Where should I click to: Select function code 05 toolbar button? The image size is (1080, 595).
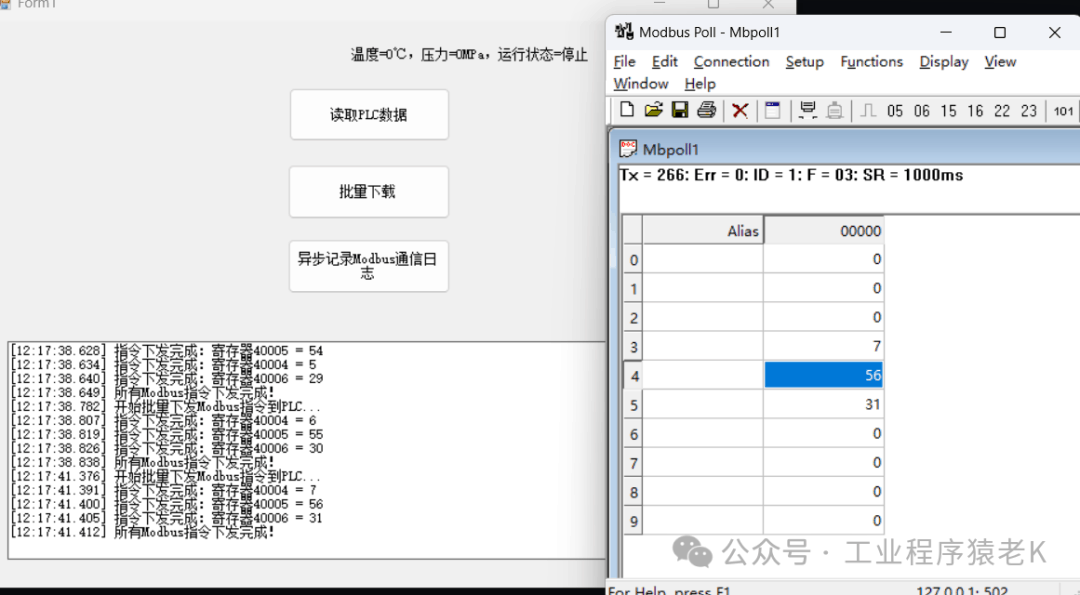894,111
